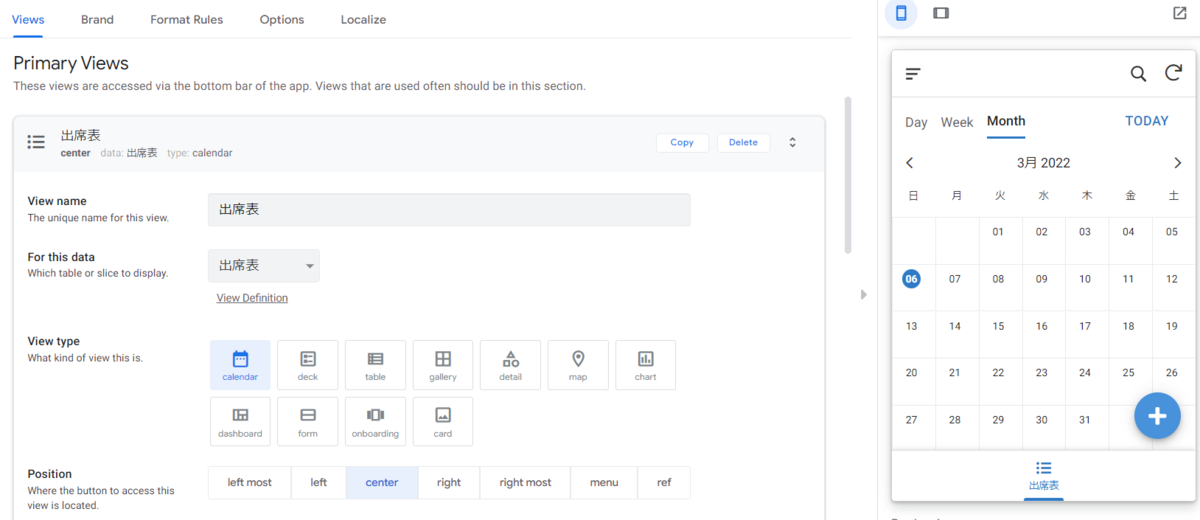Image resolution: width=1200 pixels, height=520 pixels.
Task: Choose the gallery view type
Action: click(x=443, y=365)
